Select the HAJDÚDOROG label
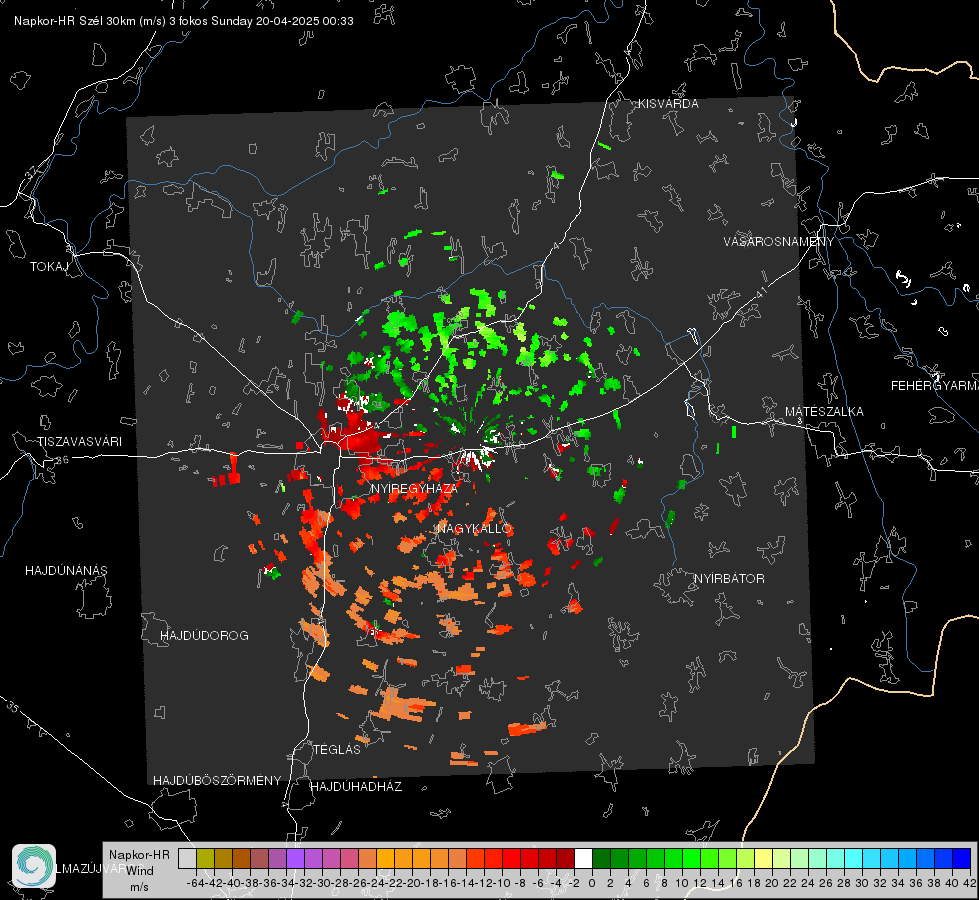The height and width of the screenshot is (900, 979). point(204,636)
